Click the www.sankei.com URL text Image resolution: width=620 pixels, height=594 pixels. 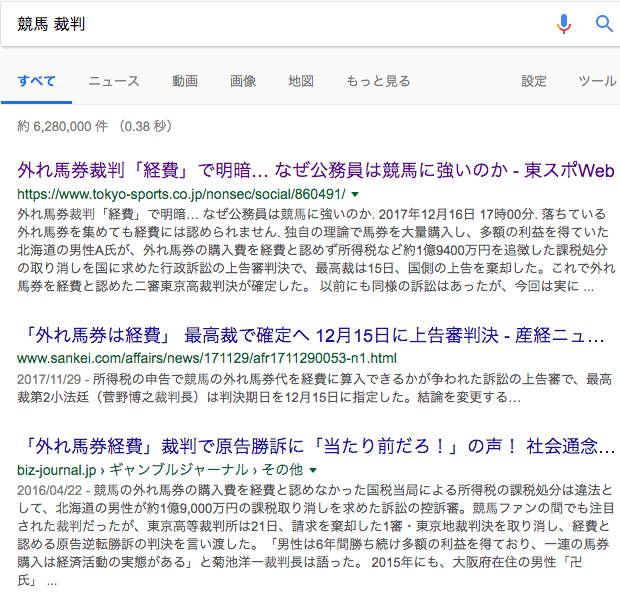click(x=207, y=358)
